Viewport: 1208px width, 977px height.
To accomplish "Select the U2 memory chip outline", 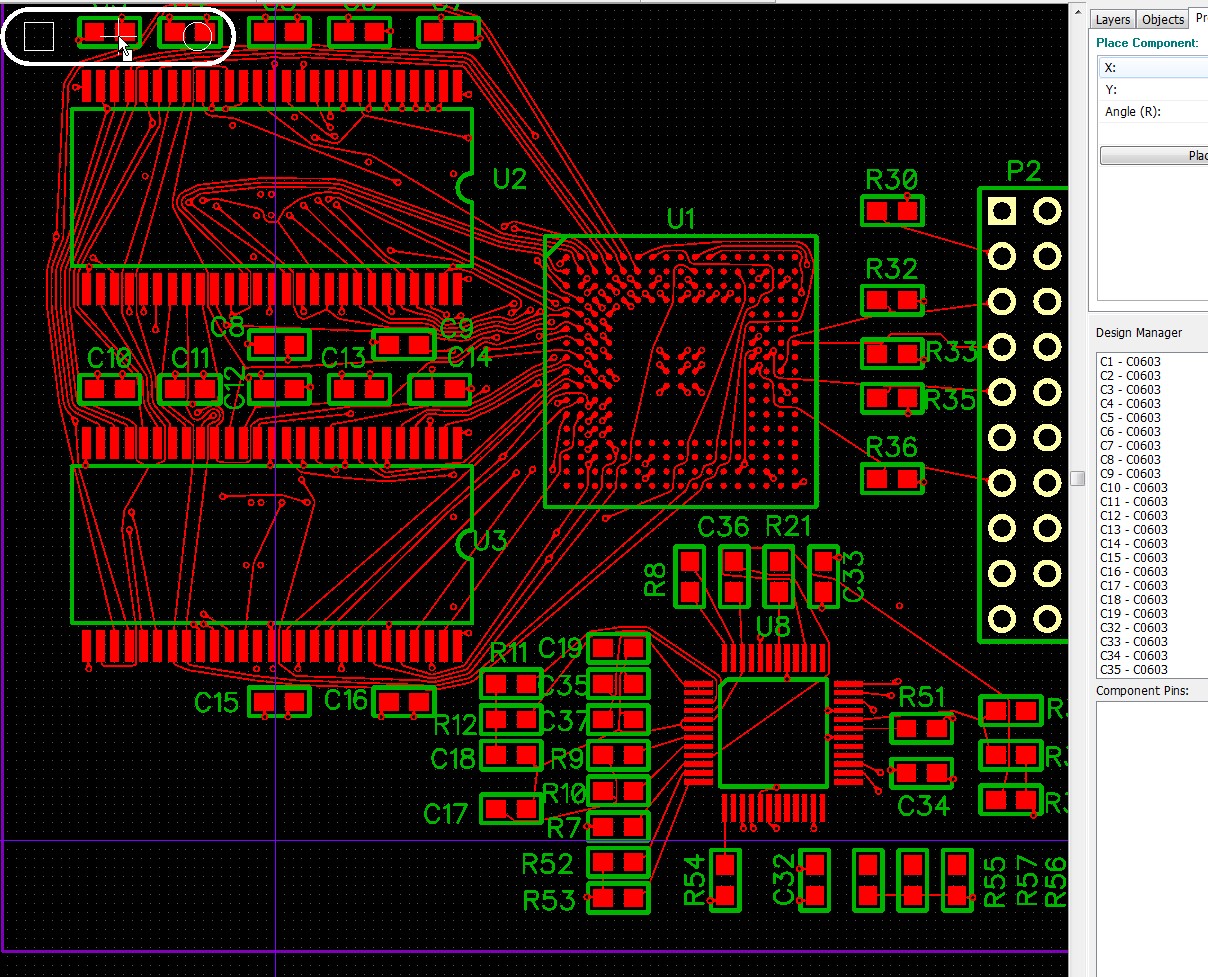I will (x=271, y=187).
